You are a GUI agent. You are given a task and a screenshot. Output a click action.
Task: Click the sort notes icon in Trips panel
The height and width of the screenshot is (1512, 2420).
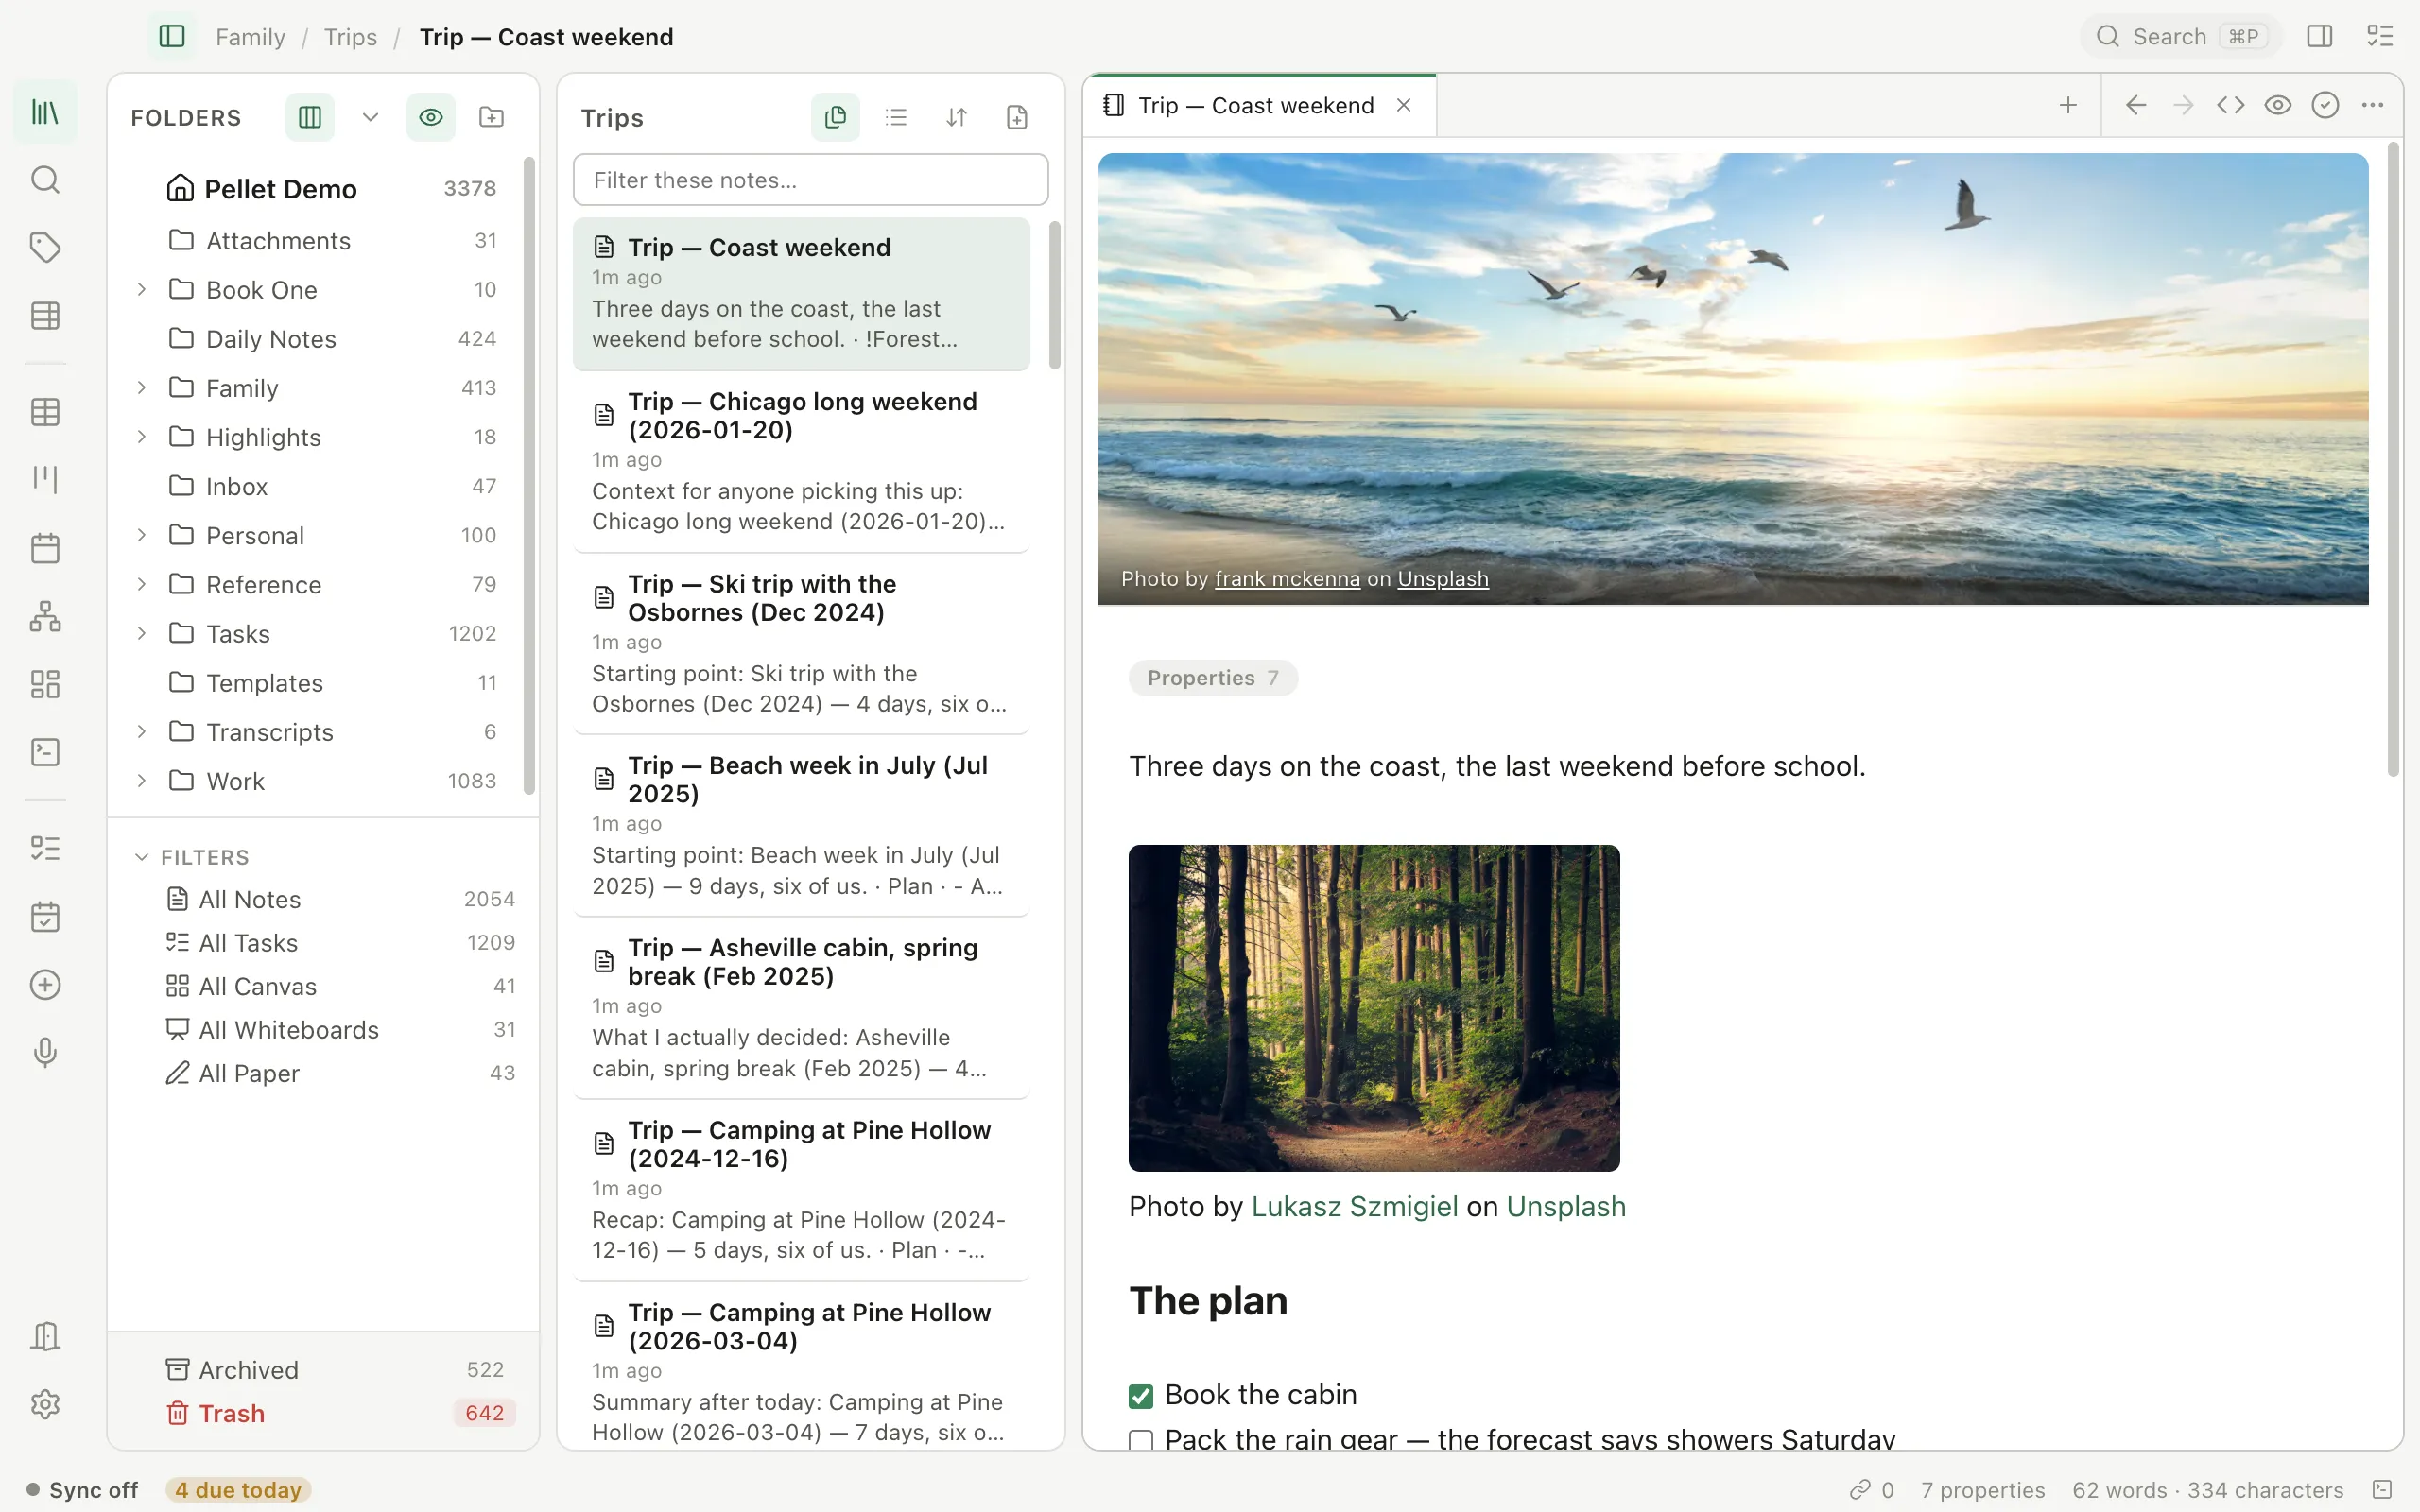956,117
